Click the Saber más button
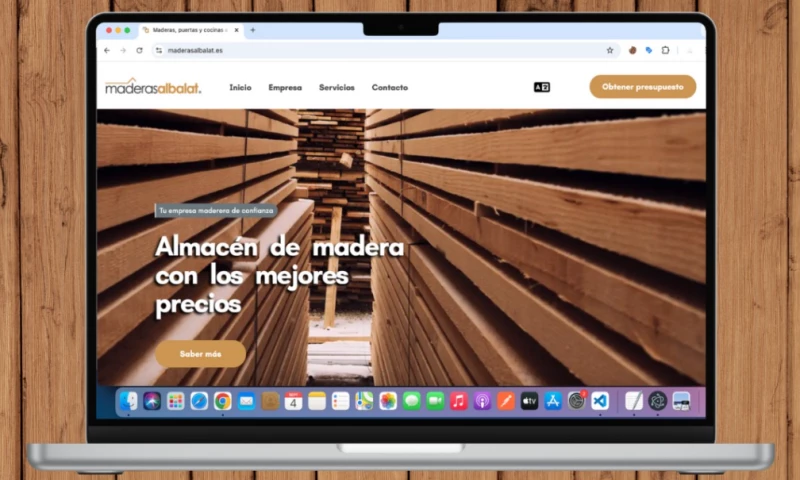 (x=201, y=353)
